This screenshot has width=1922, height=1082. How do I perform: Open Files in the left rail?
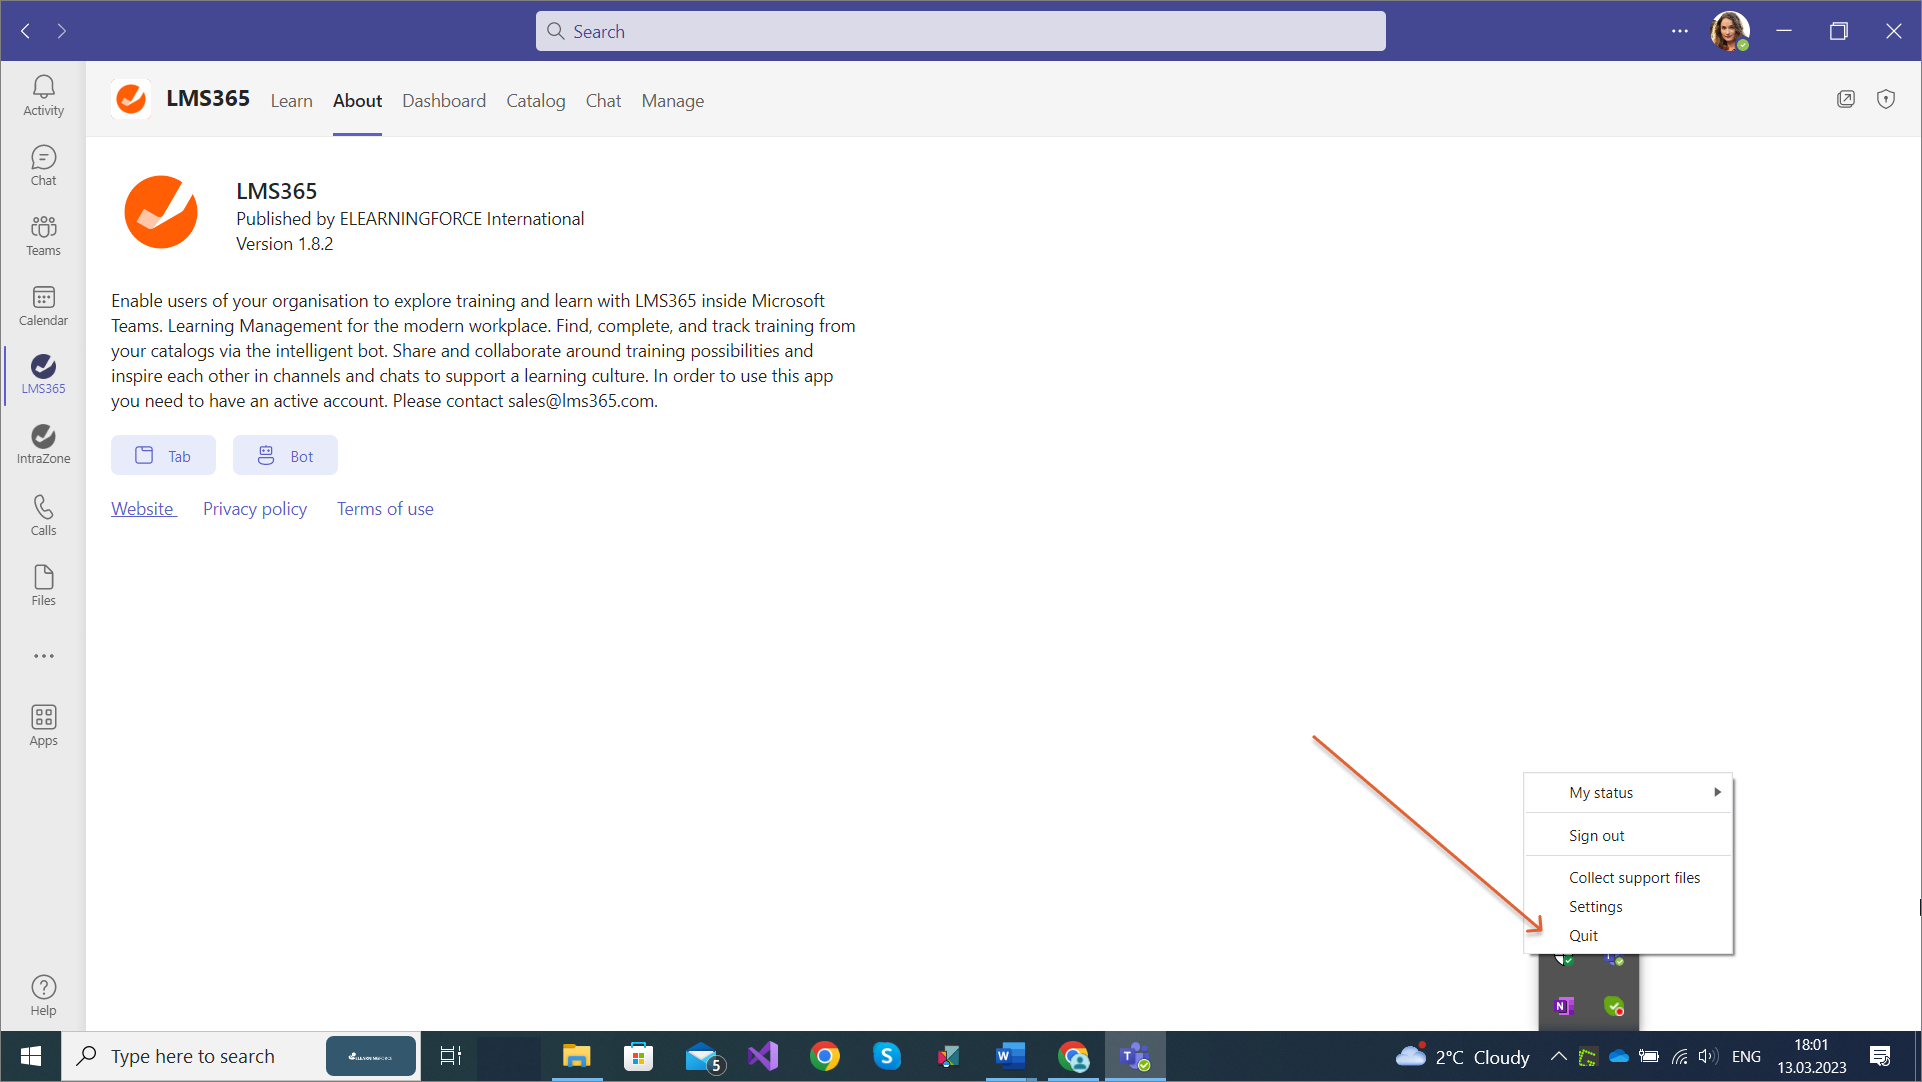(43, 585)
